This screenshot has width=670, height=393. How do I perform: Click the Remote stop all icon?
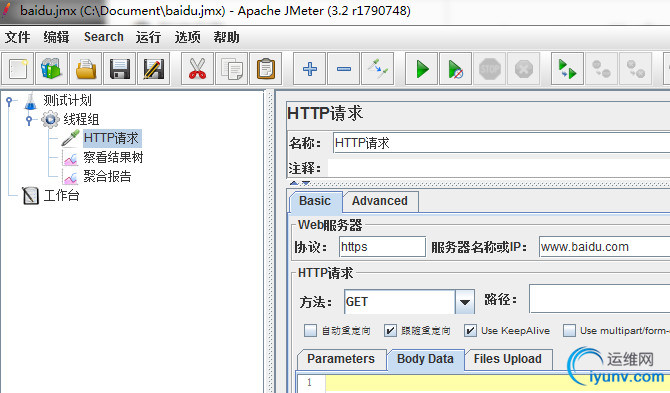click(x=602, y=69)
